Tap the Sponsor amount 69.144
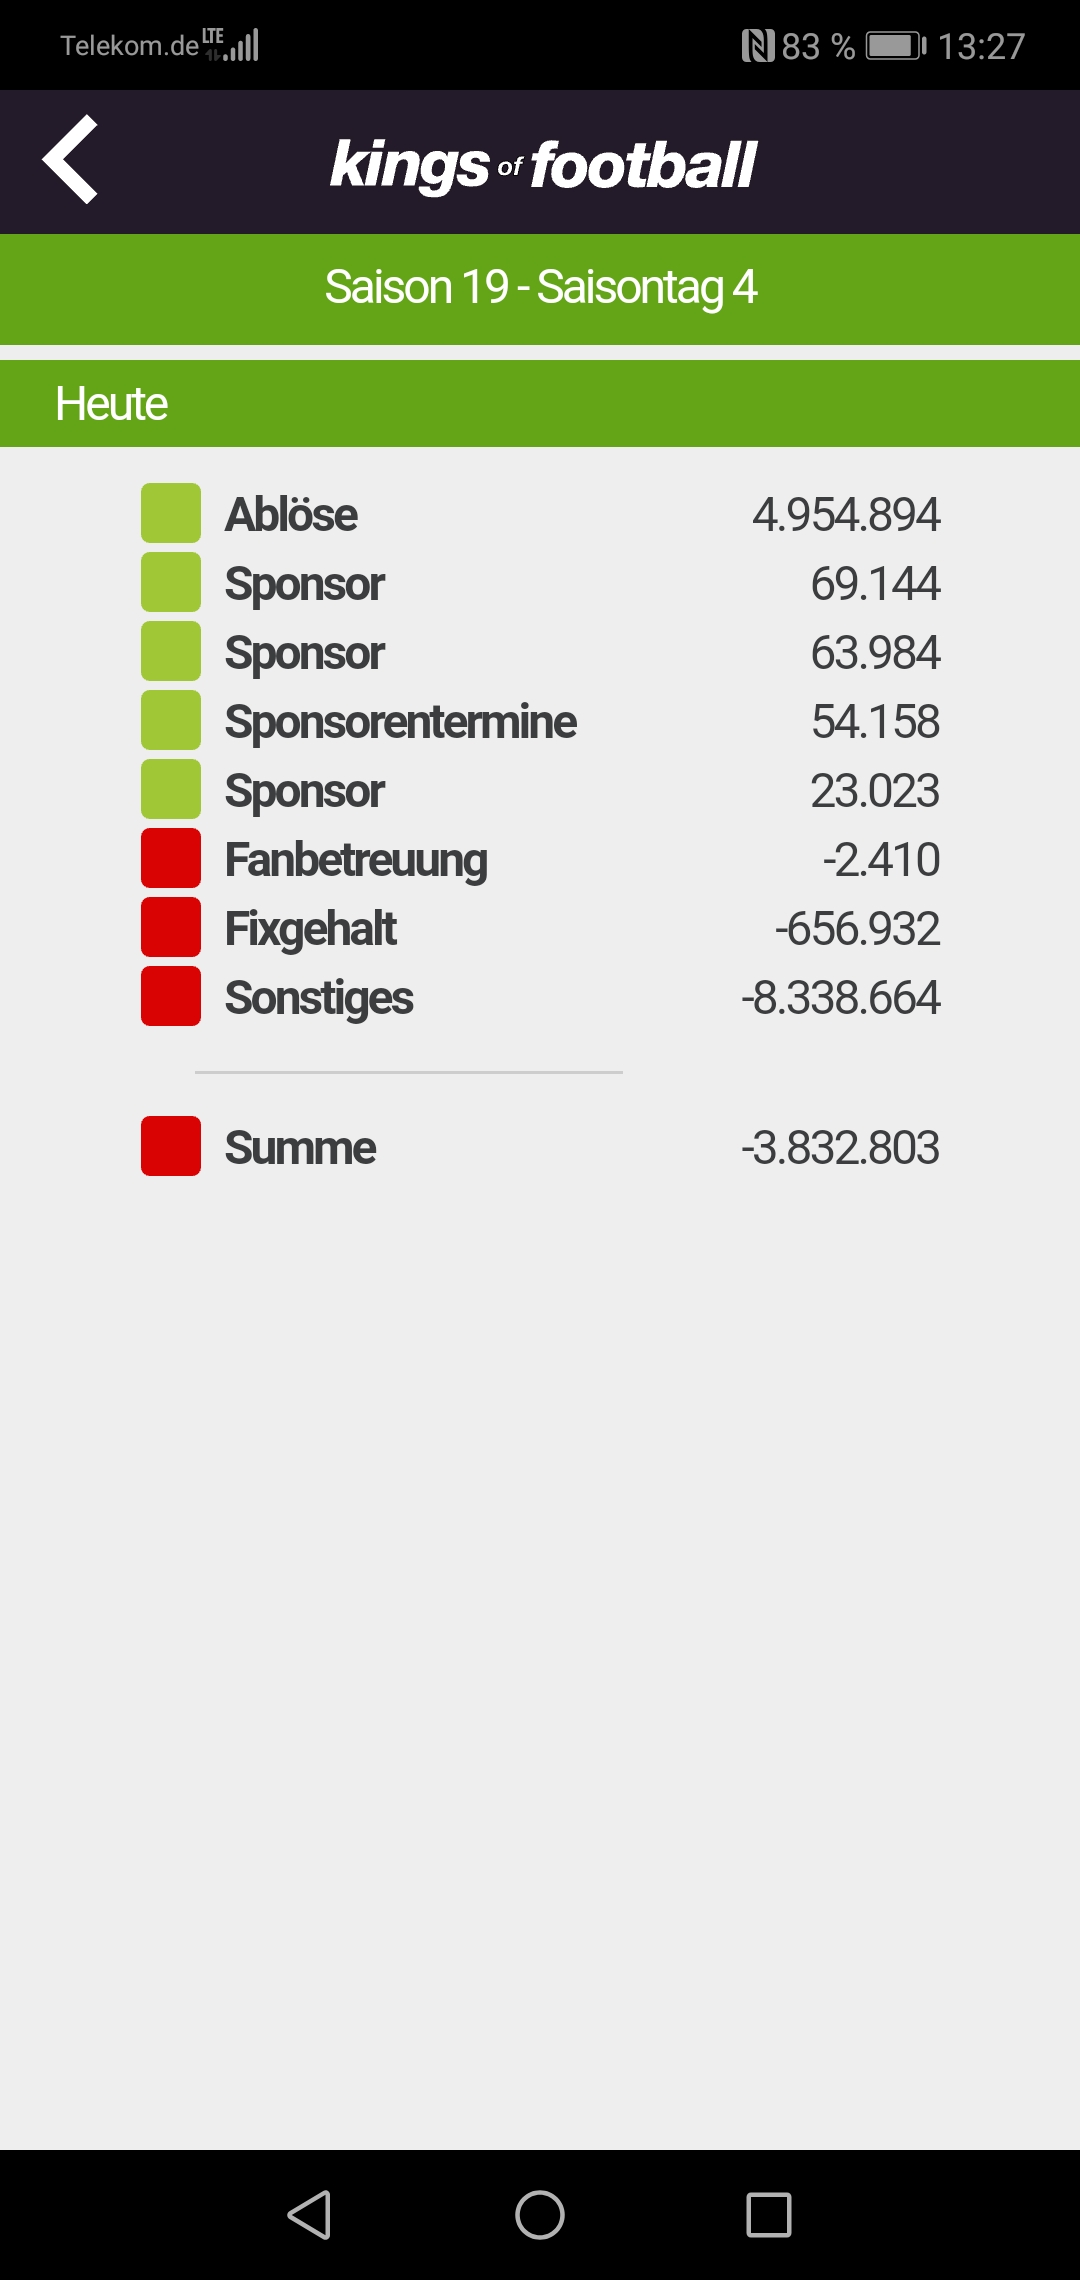The width and height of the screenshot is (1080, 2280). pos(875,584)
